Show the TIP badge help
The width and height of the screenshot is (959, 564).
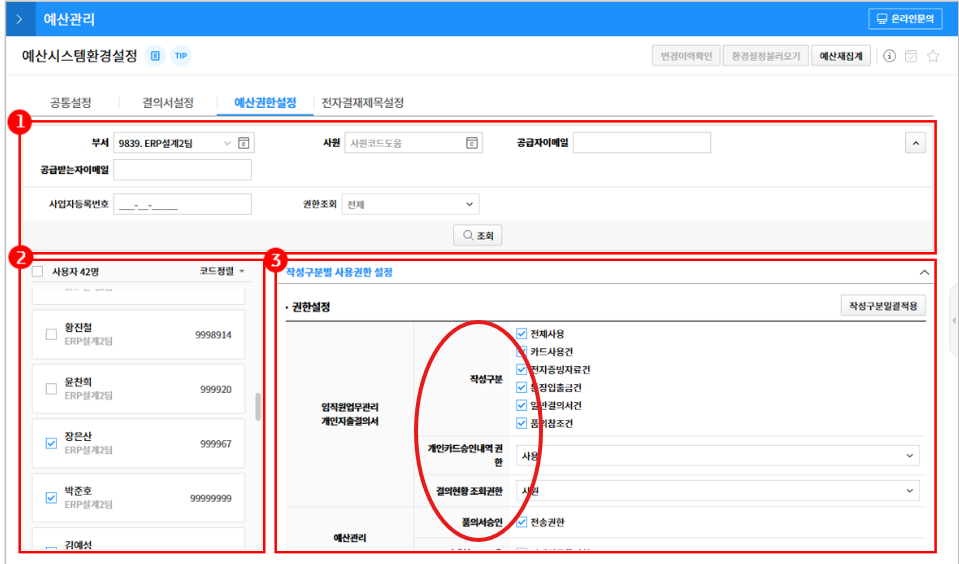click(180, 56)
